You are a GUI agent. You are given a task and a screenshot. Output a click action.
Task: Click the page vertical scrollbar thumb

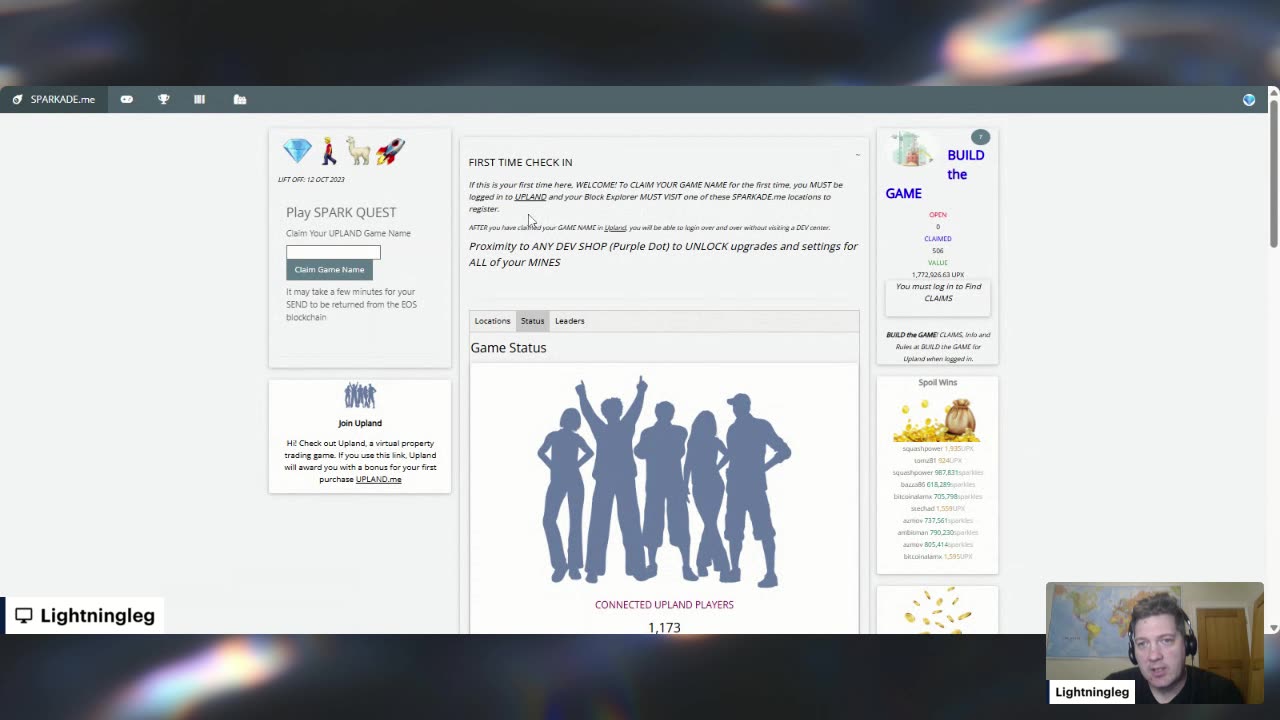tap(1273, 172)
